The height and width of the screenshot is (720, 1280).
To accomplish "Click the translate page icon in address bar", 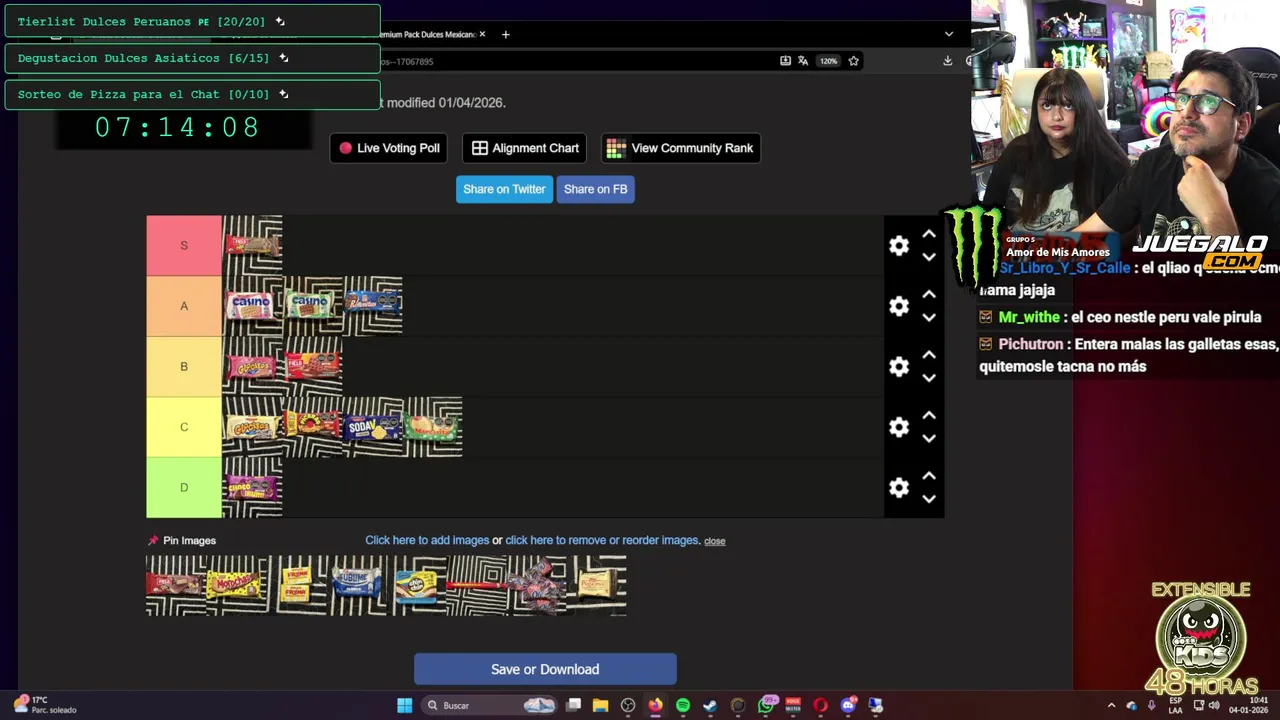I will point(802,61).
